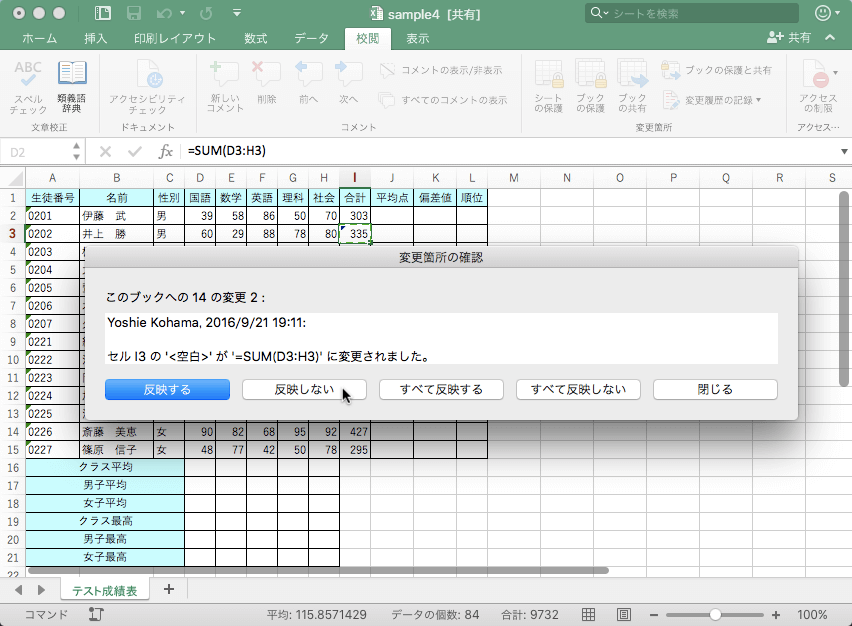Select row 3 header

[x=12, y=234]
